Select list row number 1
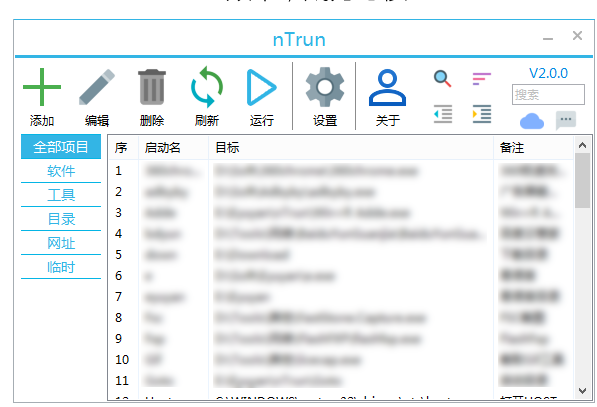597x407 pixels. pos(341,171)
